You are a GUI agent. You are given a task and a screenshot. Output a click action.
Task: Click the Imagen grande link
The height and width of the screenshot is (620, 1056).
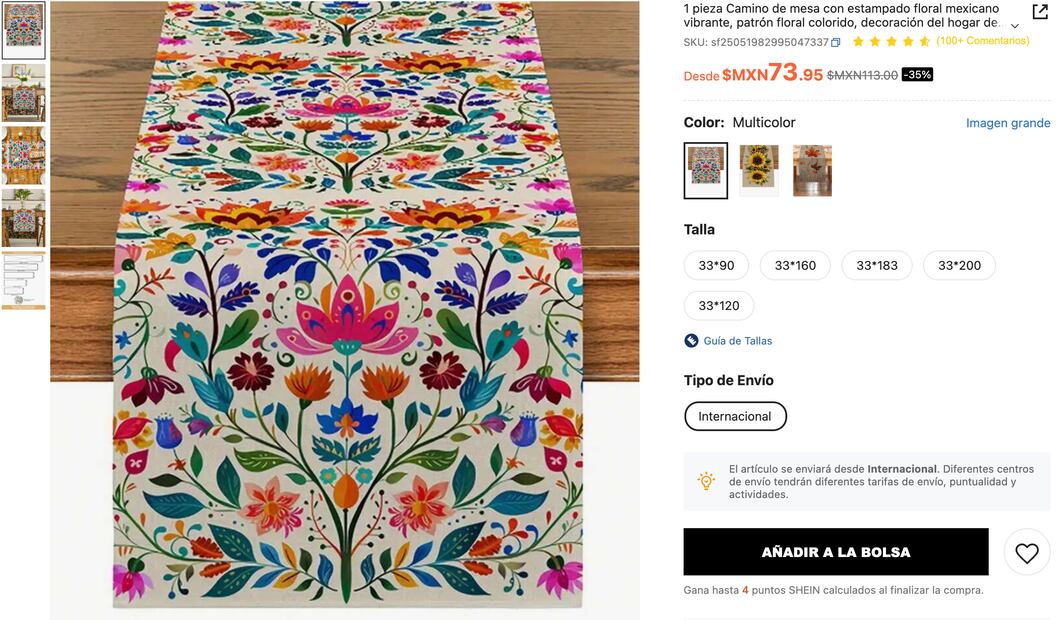coord(1008,122)
